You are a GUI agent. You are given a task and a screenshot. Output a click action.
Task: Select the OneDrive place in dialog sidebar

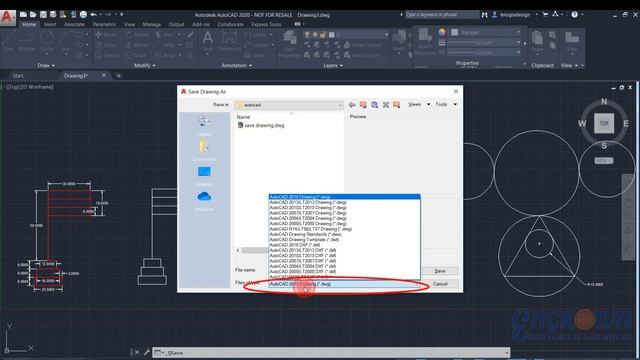(204, 201)
